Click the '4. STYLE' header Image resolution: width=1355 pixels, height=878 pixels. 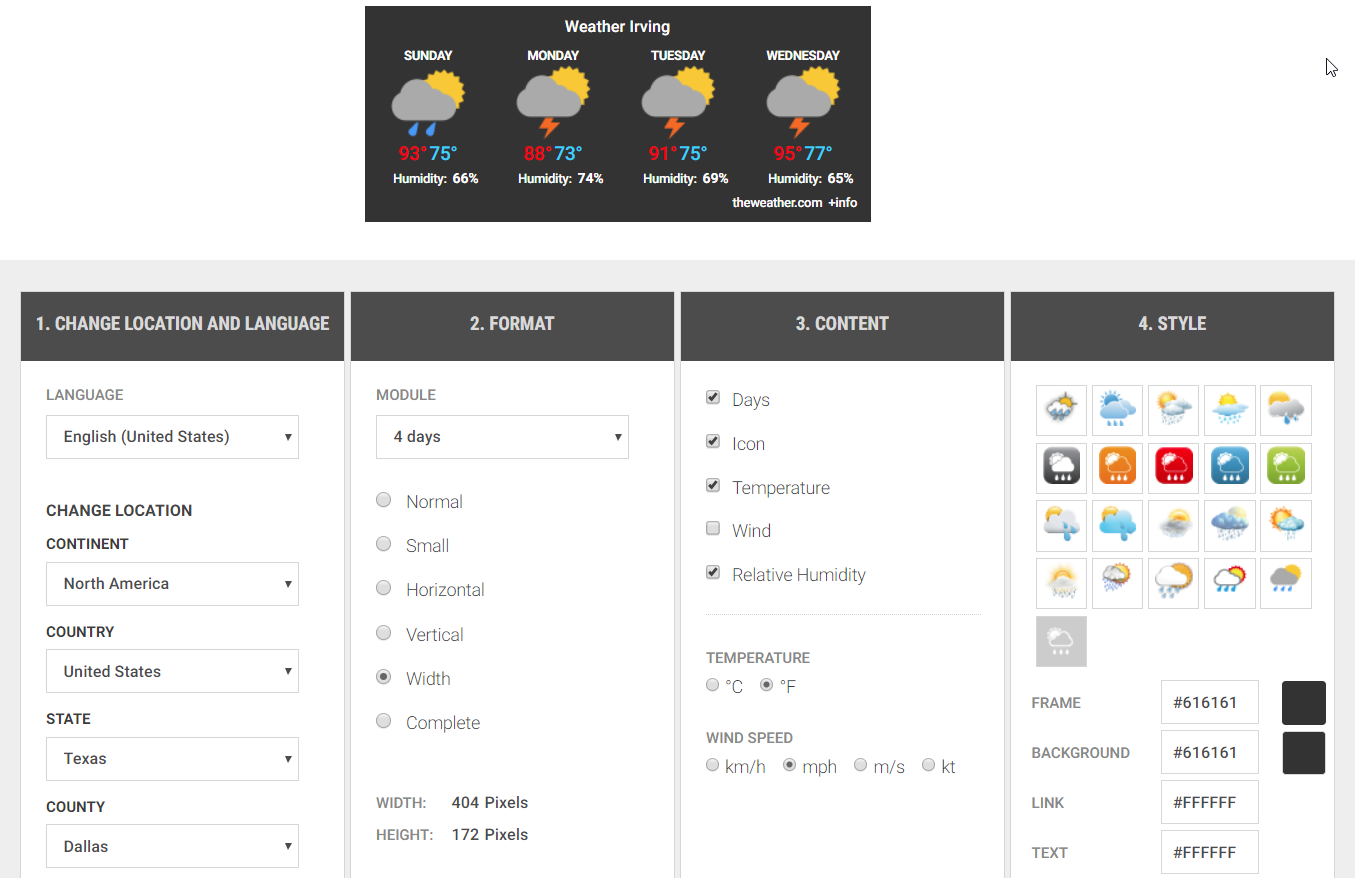point(1172,326)
